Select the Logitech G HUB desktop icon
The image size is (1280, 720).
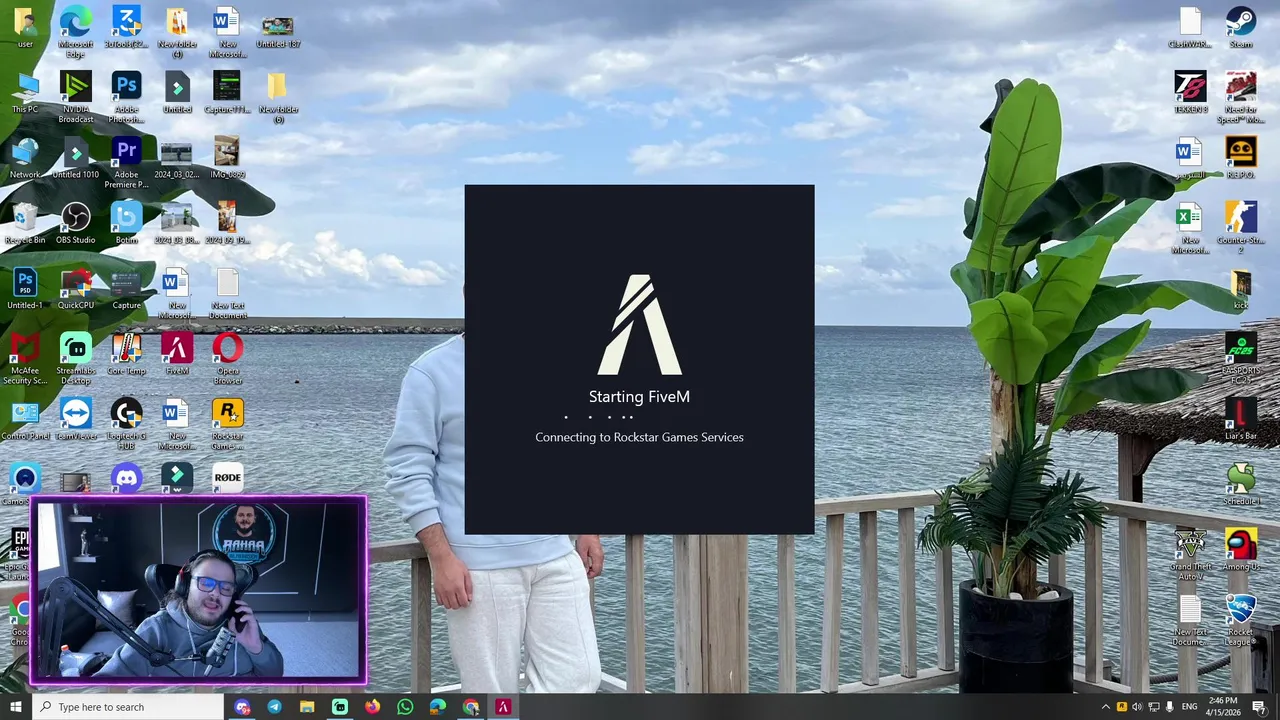pyautogui.click(x=126, y=425)
